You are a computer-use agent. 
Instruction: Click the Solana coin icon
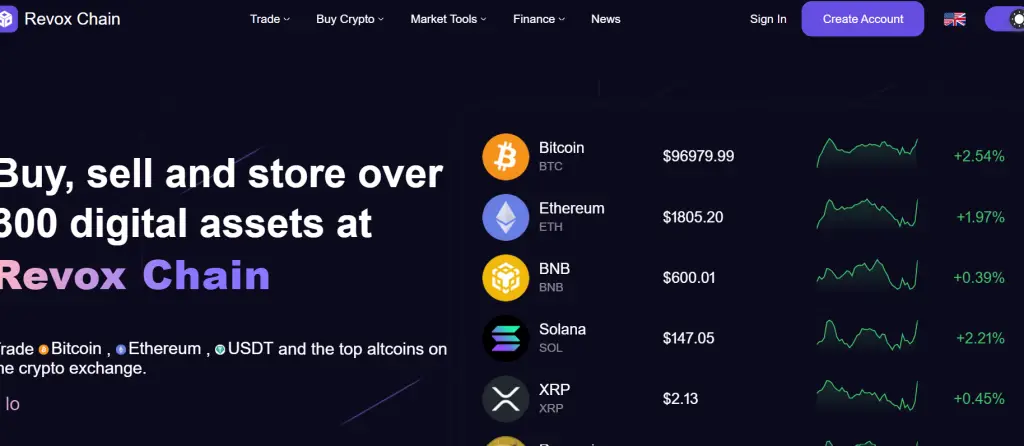pyautogui.click(x=505, y=338)
